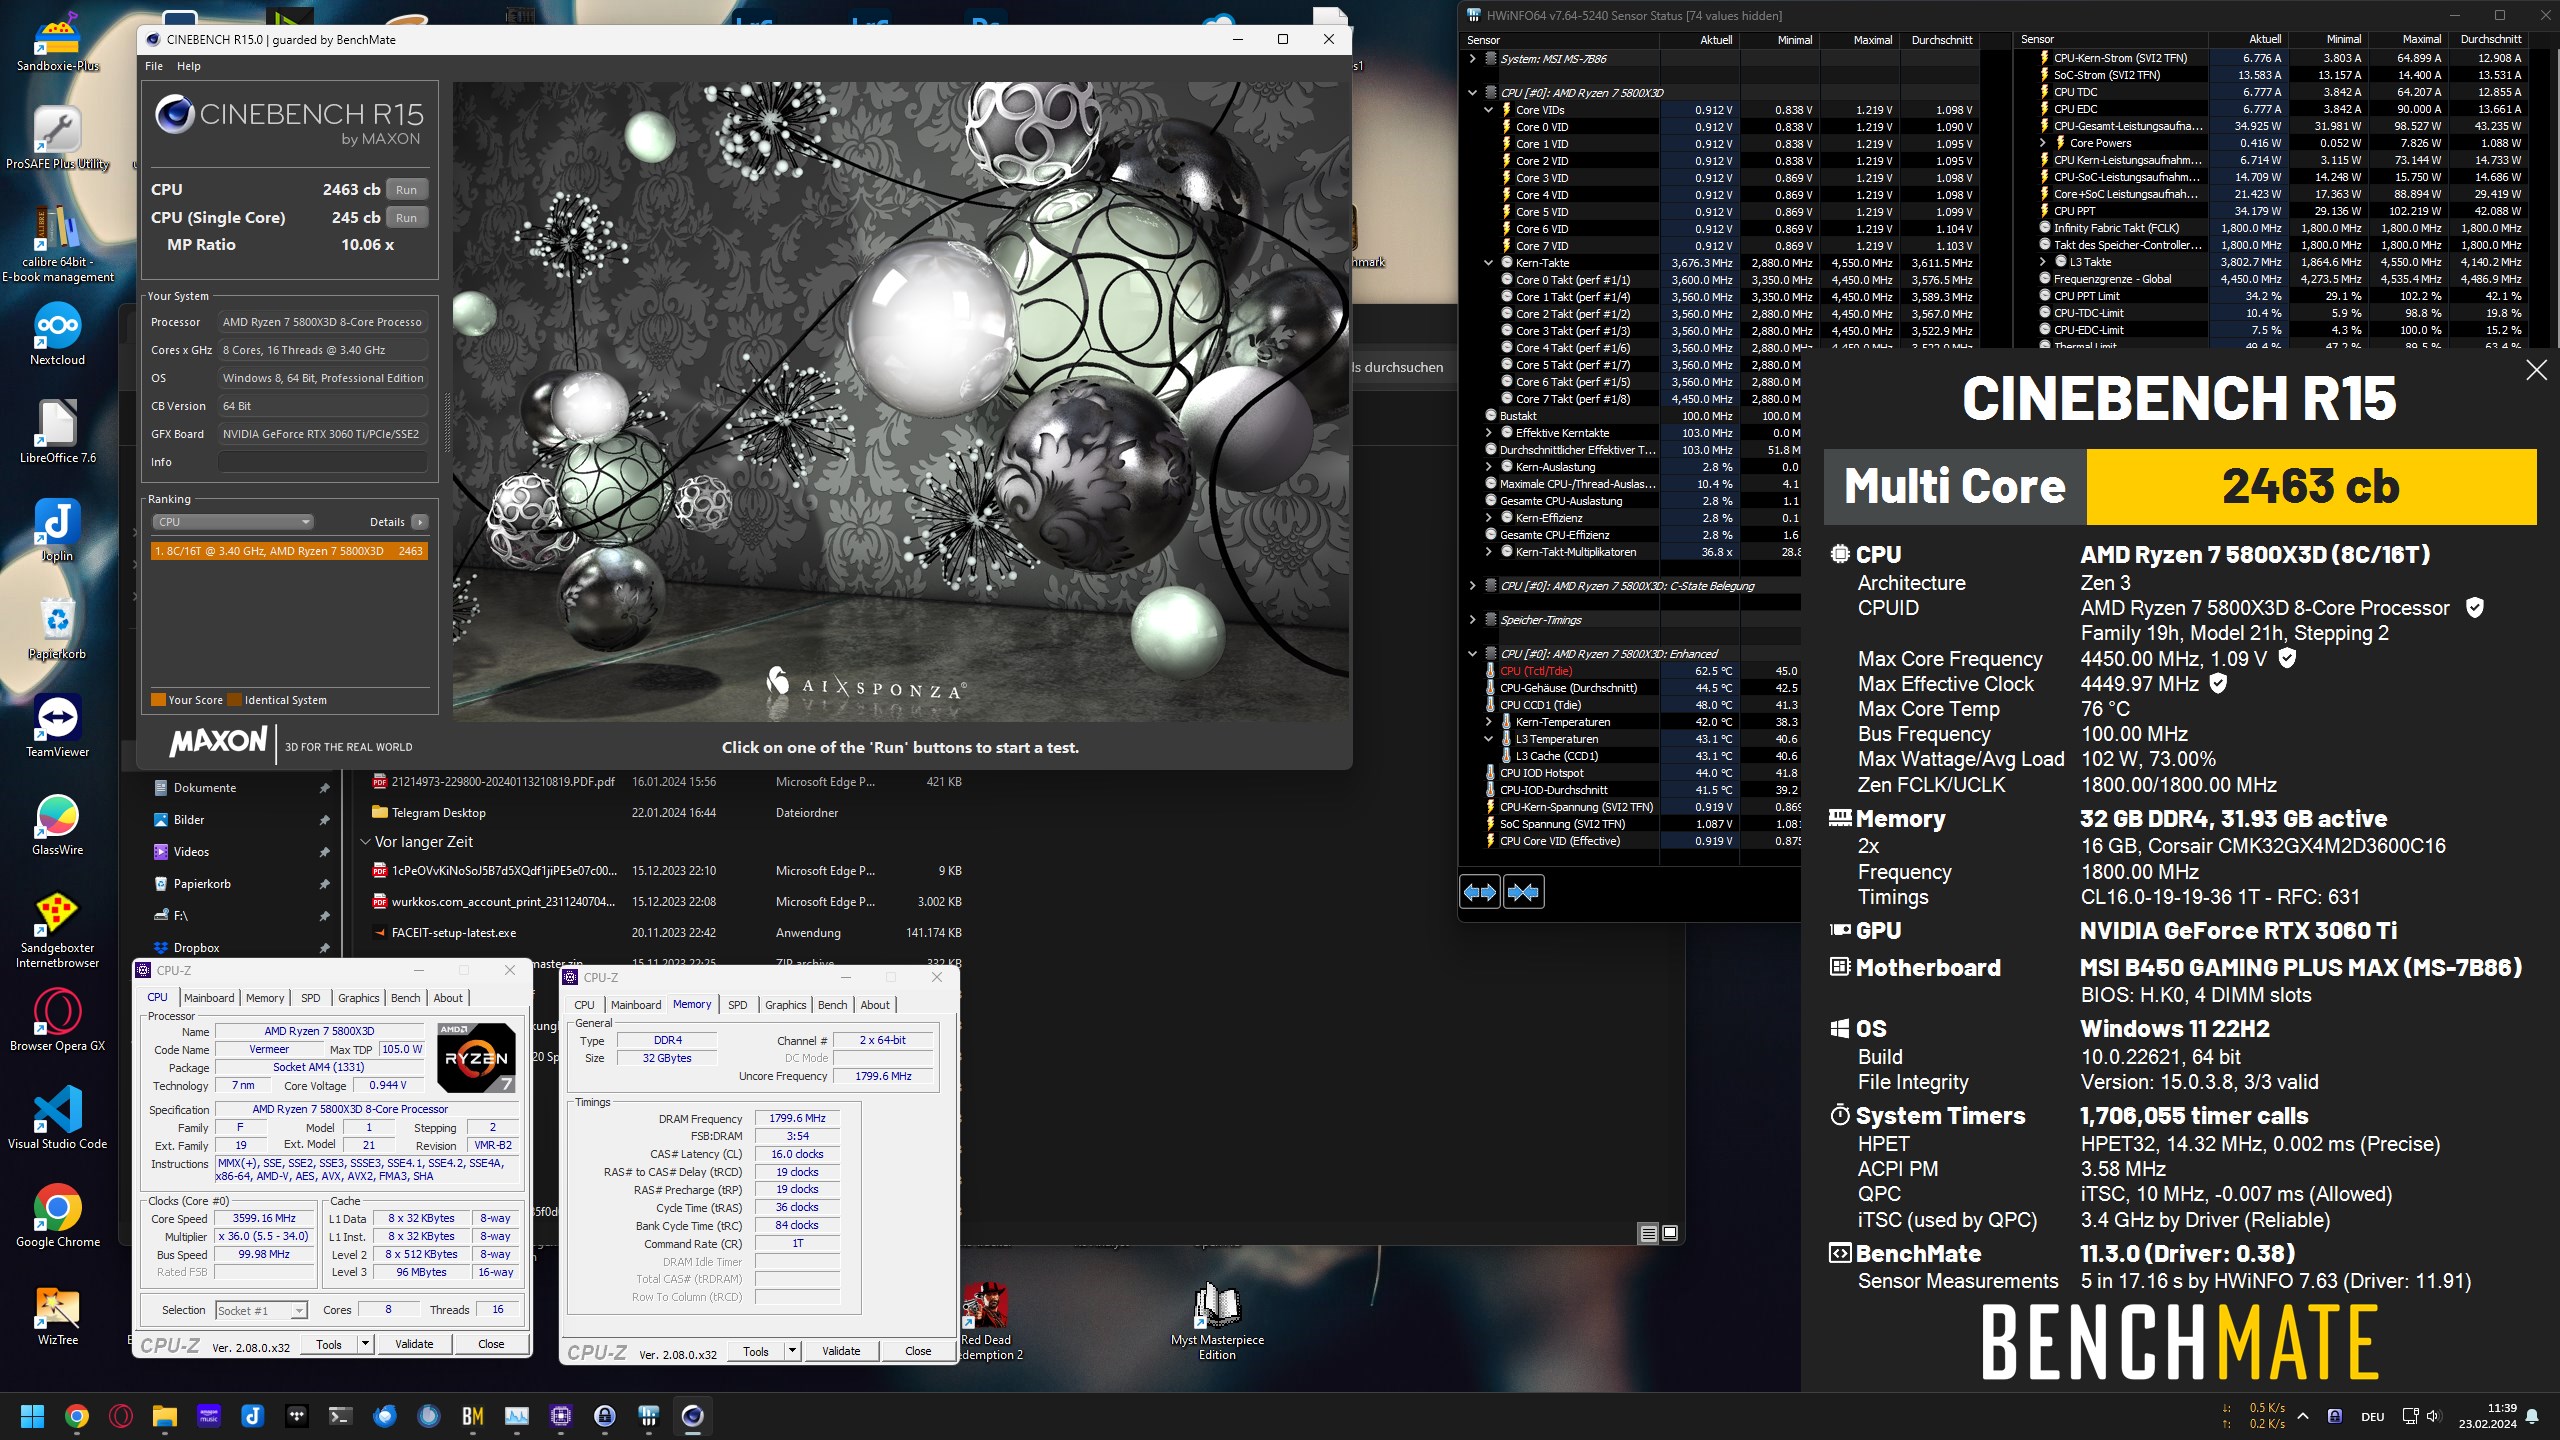Screen dimensions: 2560x1440
Task: Open Cinebench Help menu
Action: (189, 66)
